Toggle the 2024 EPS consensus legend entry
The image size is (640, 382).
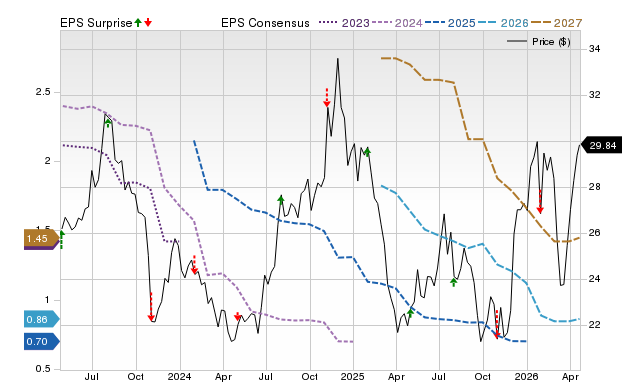[397, 23]
